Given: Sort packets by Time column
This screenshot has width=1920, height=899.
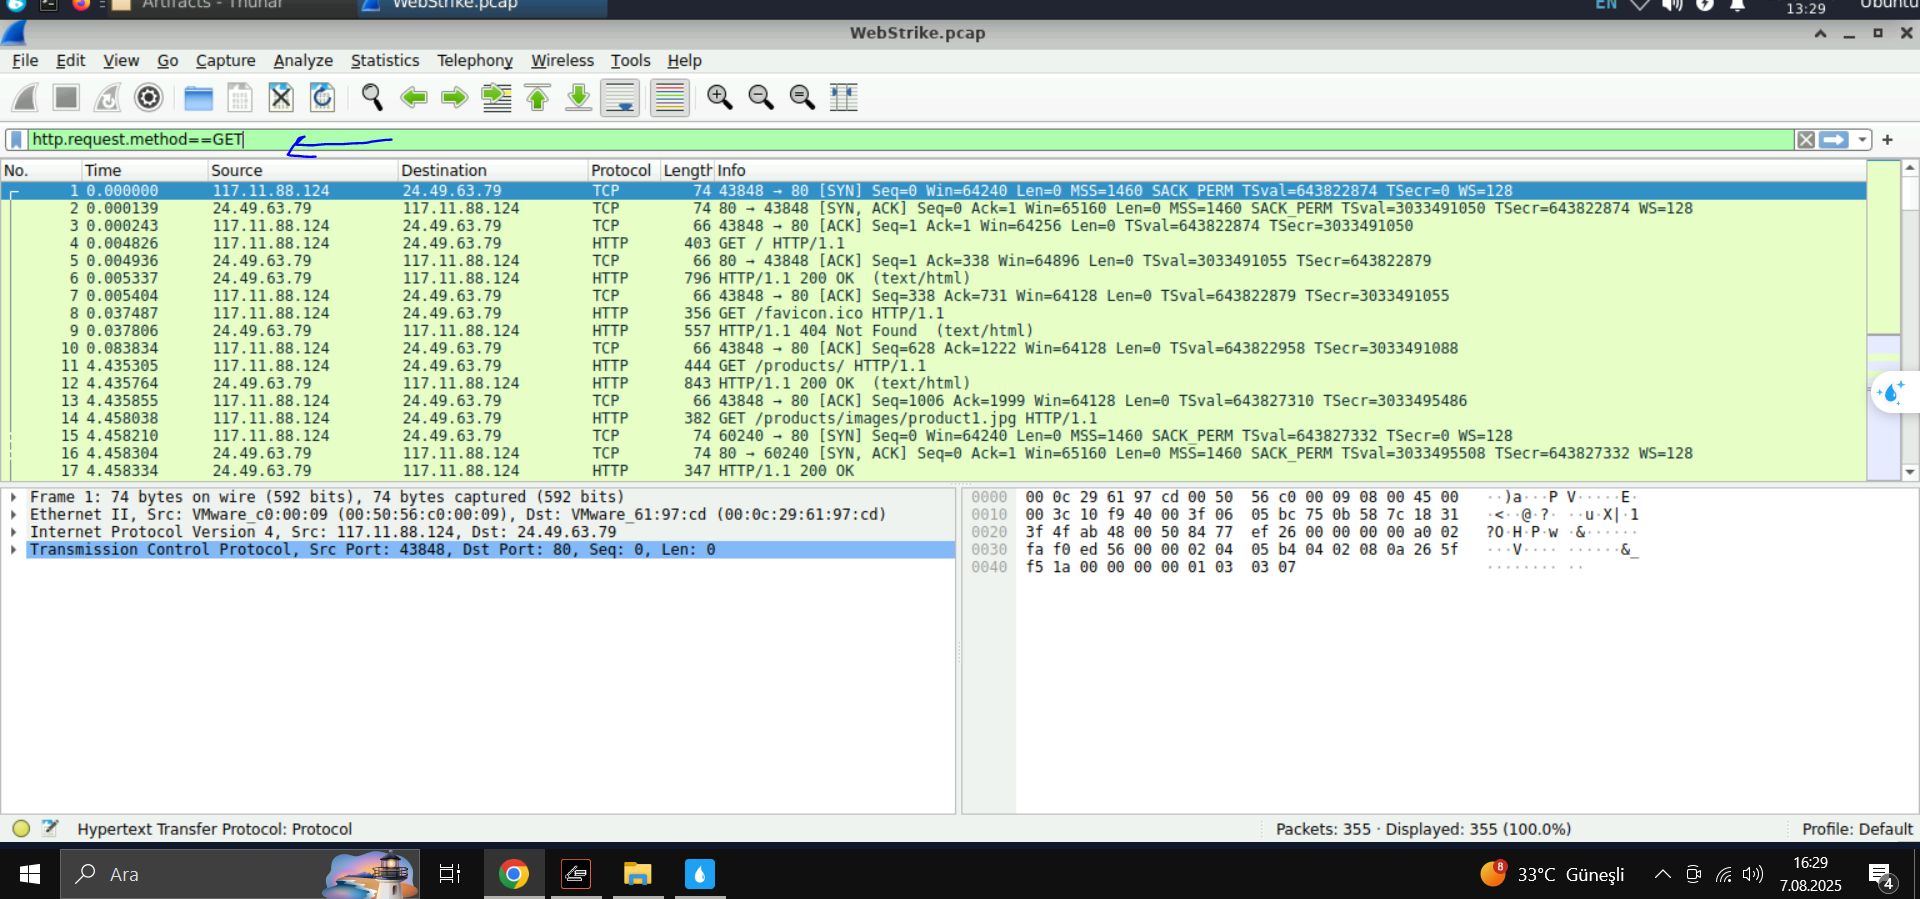Looking at the screenshot, I should (x=144, y=170).
